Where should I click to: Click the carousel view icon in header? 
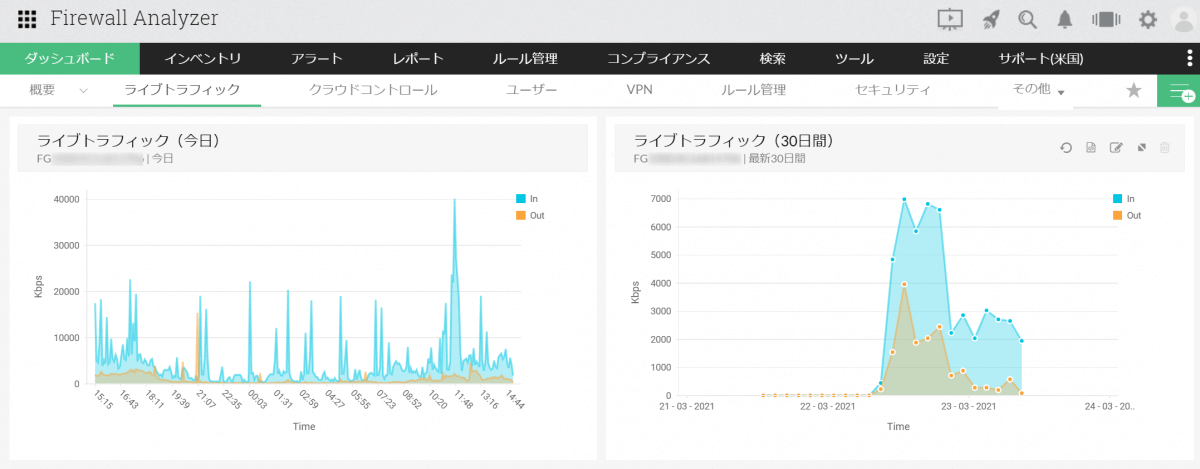[1104, 19]
